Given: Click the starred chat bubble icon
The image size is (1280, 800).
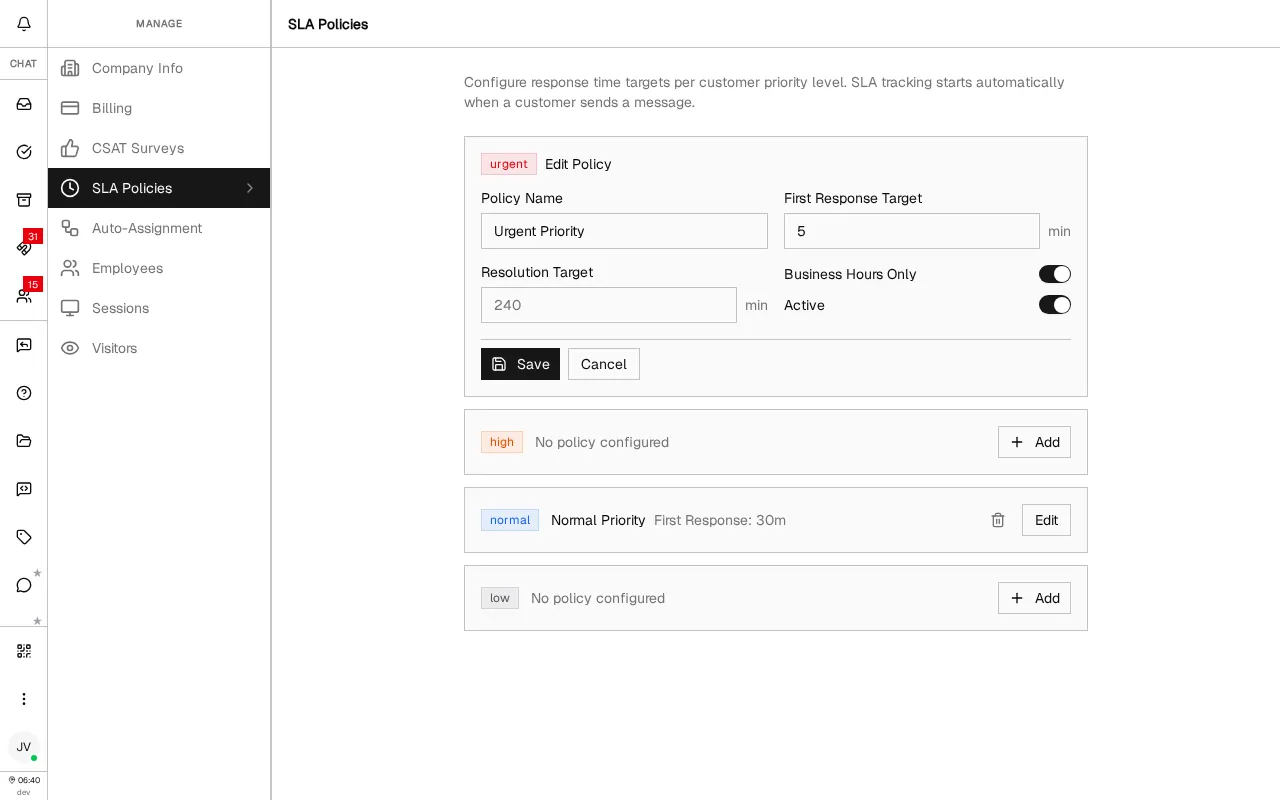Looking at the screenshot, I should [24, 585].
